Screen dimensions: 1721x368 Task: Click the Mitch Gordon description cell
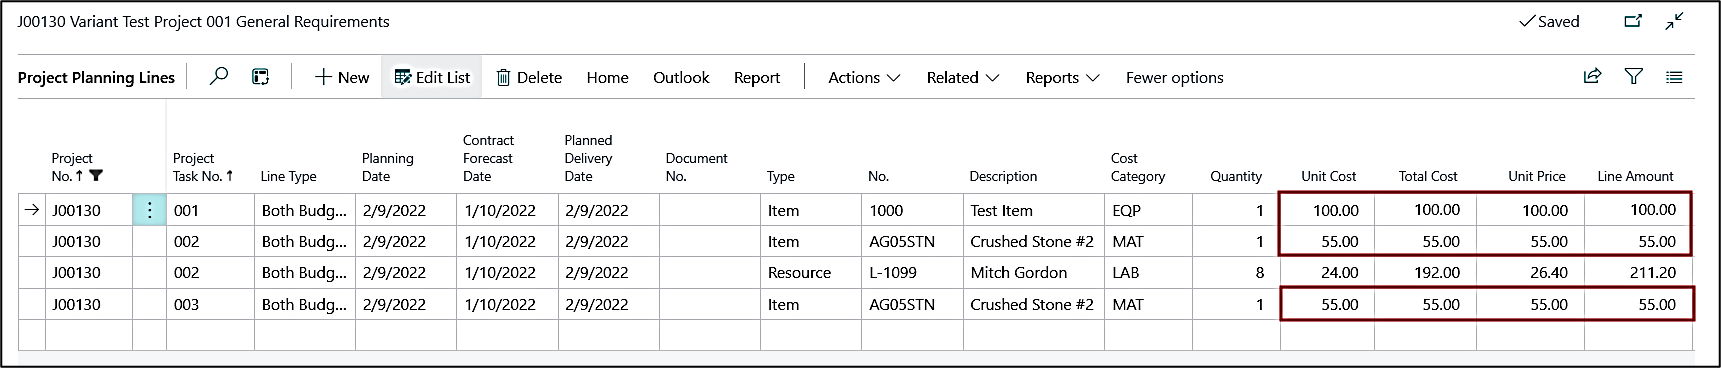pyautogui.click(x=1033, y=272)
